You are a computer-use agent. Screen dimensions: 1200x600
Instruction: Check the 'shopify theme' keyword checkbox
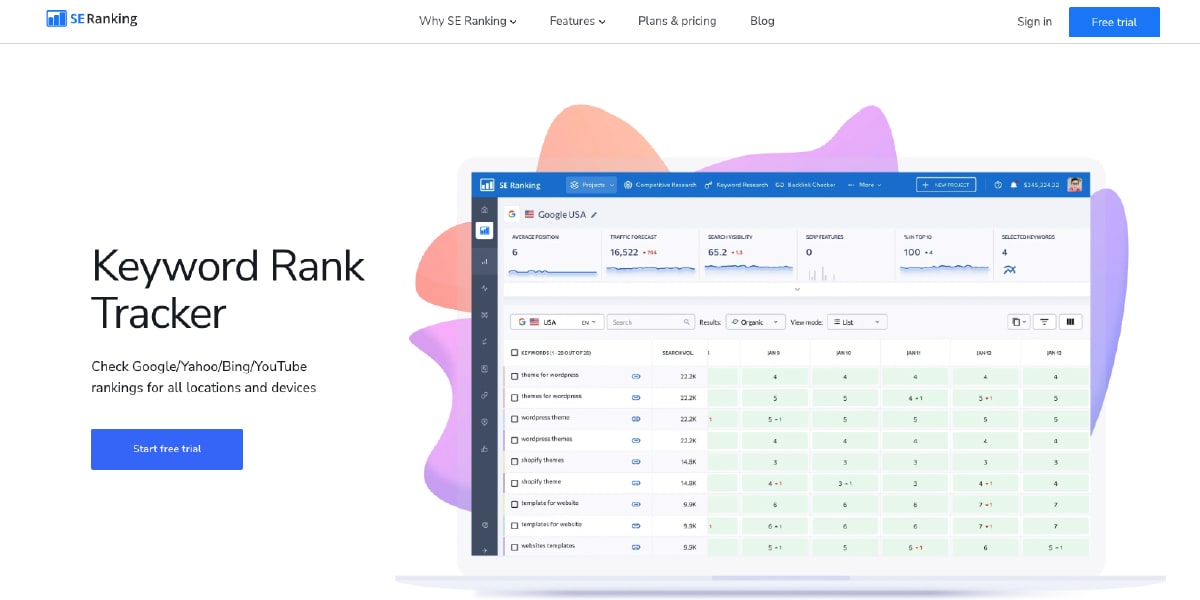(x=515, y=482)
